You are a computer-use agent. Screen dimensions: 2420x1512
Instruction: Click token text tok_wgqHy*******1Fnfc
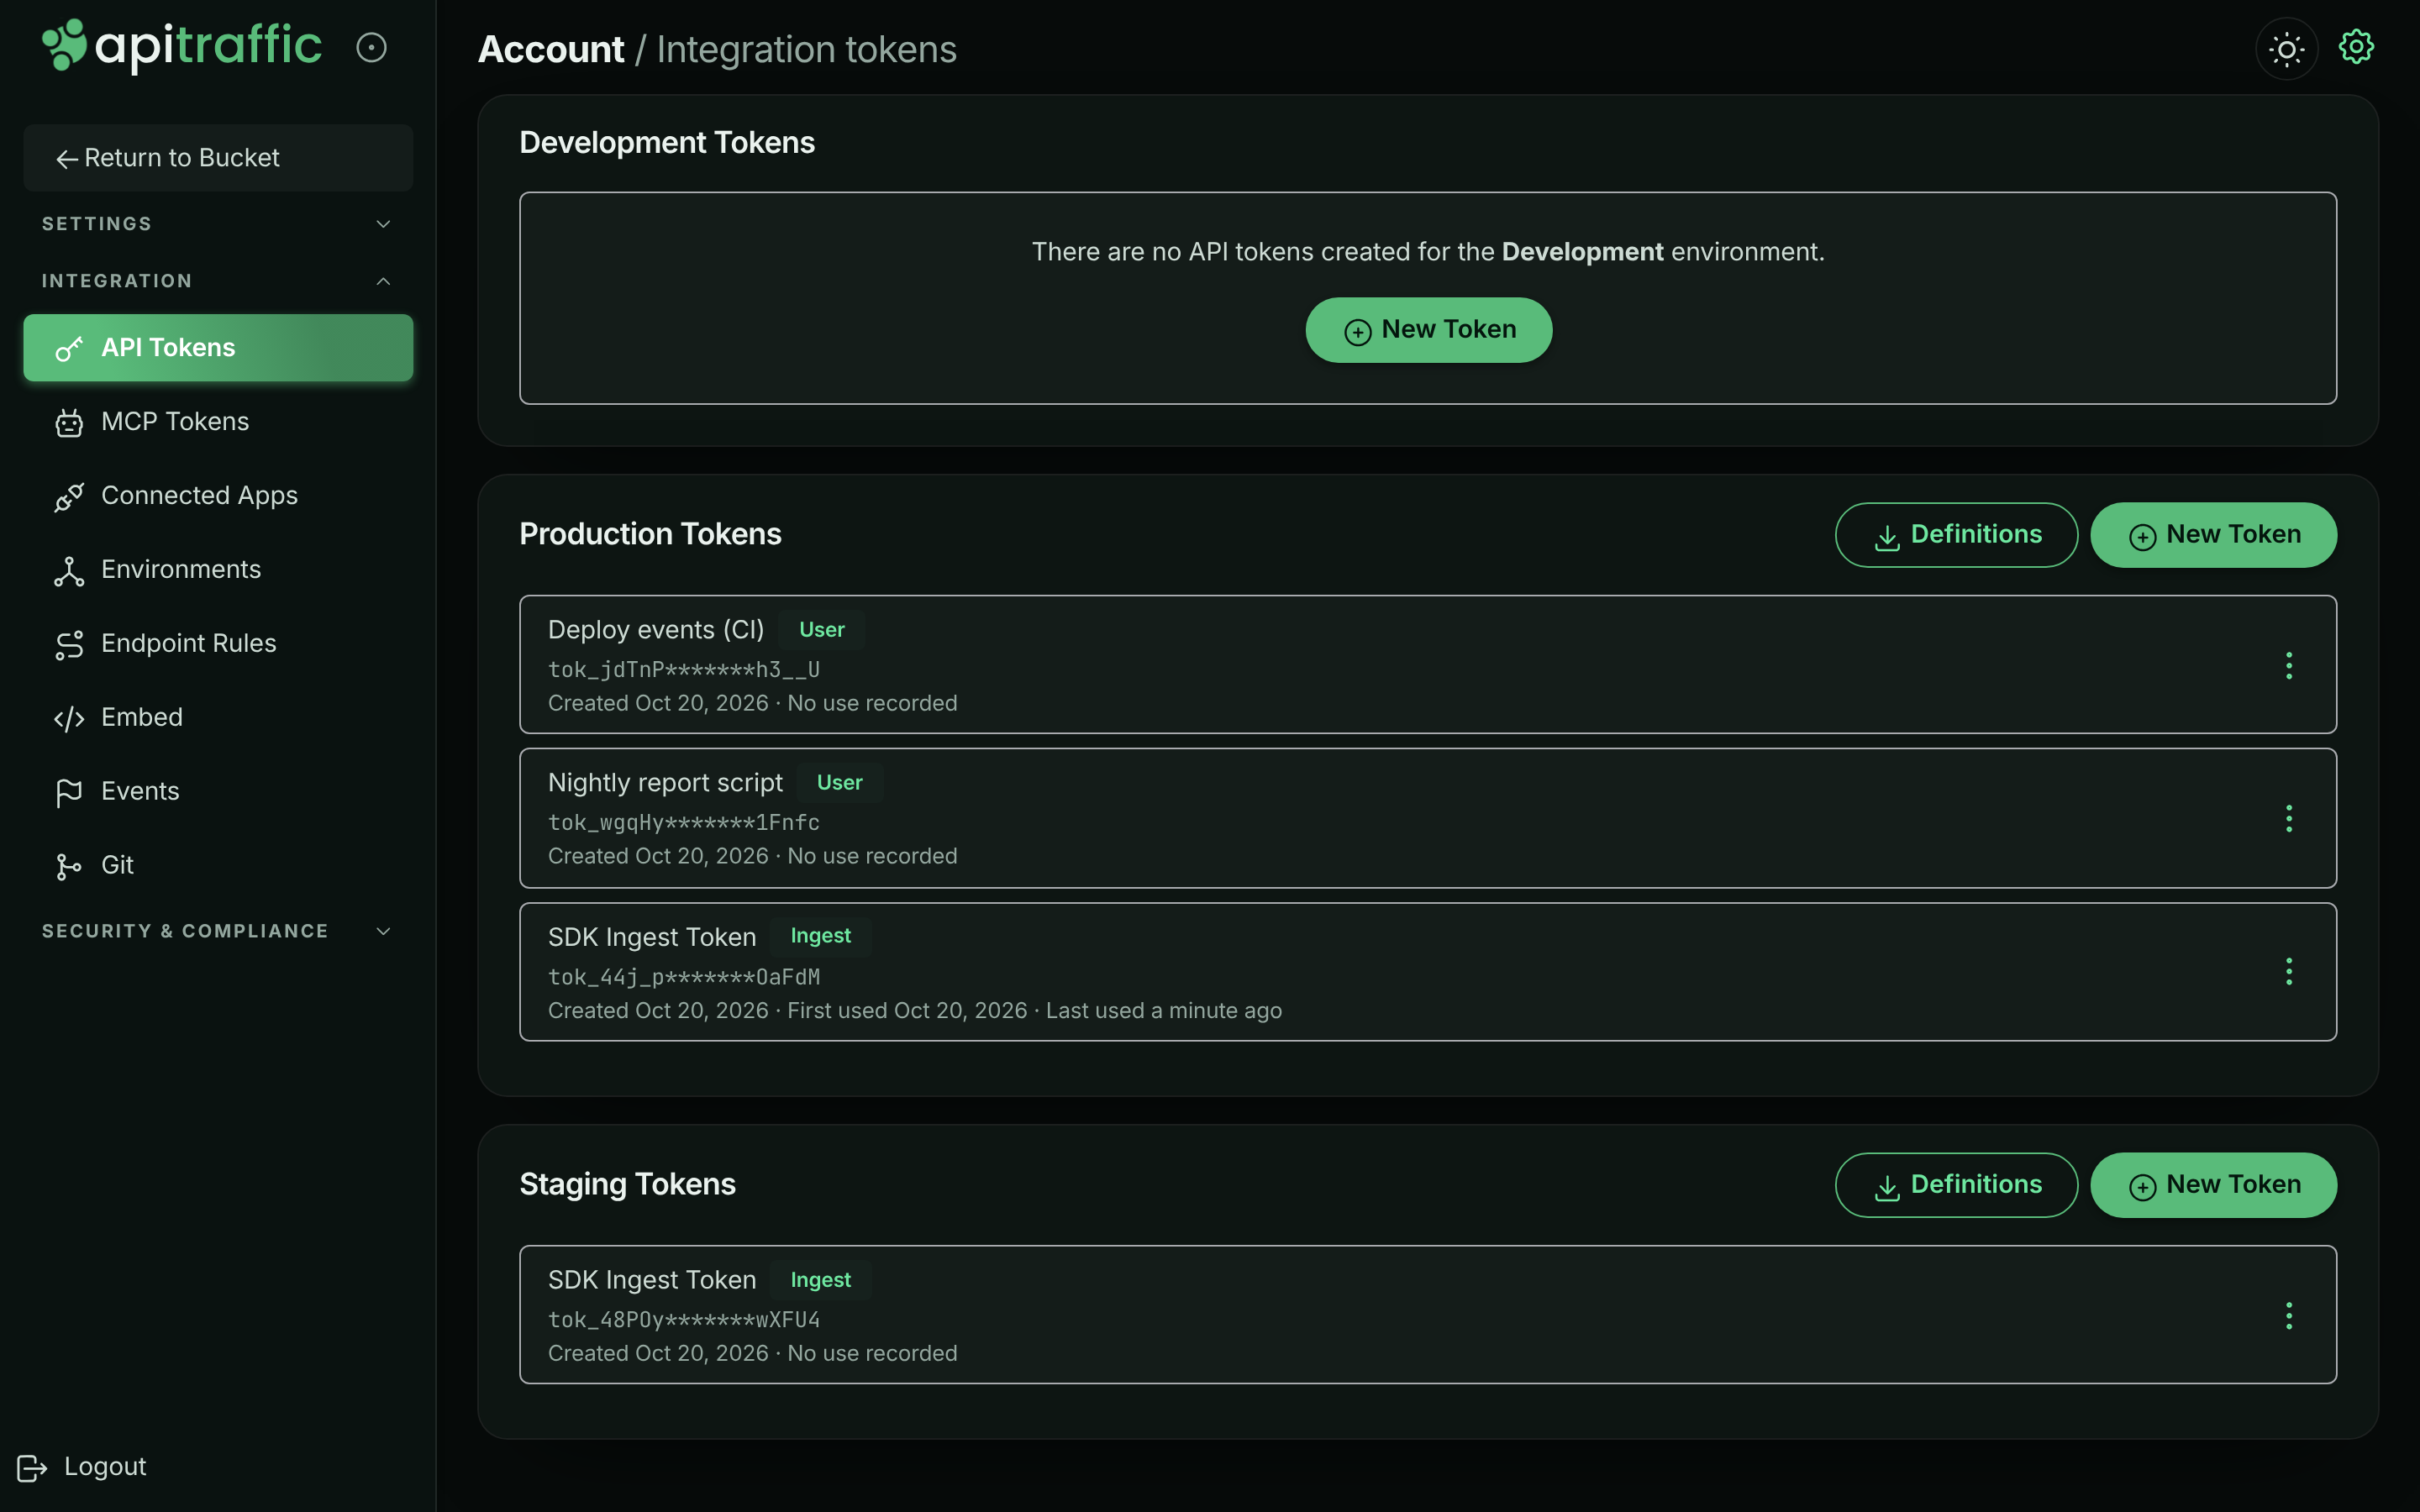(684, 823)
